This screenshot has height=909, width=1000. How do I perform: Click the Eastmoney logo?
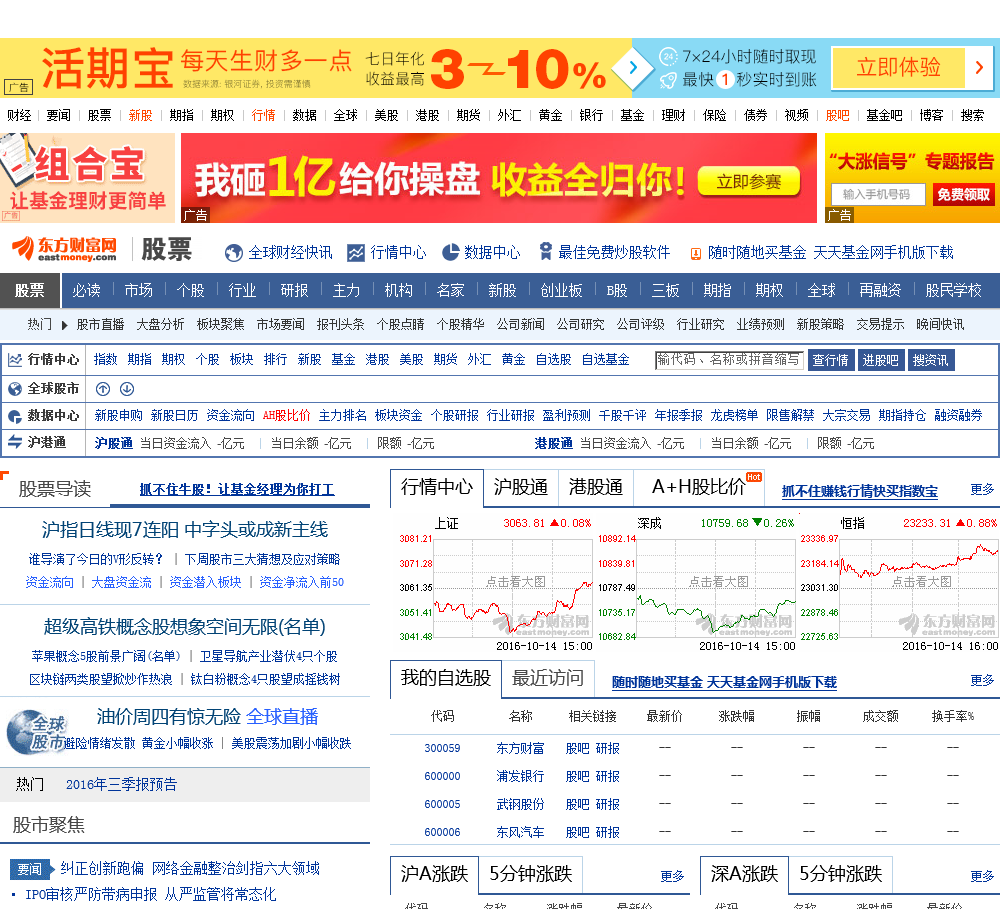pyautogui.click(x=64, y=249)
